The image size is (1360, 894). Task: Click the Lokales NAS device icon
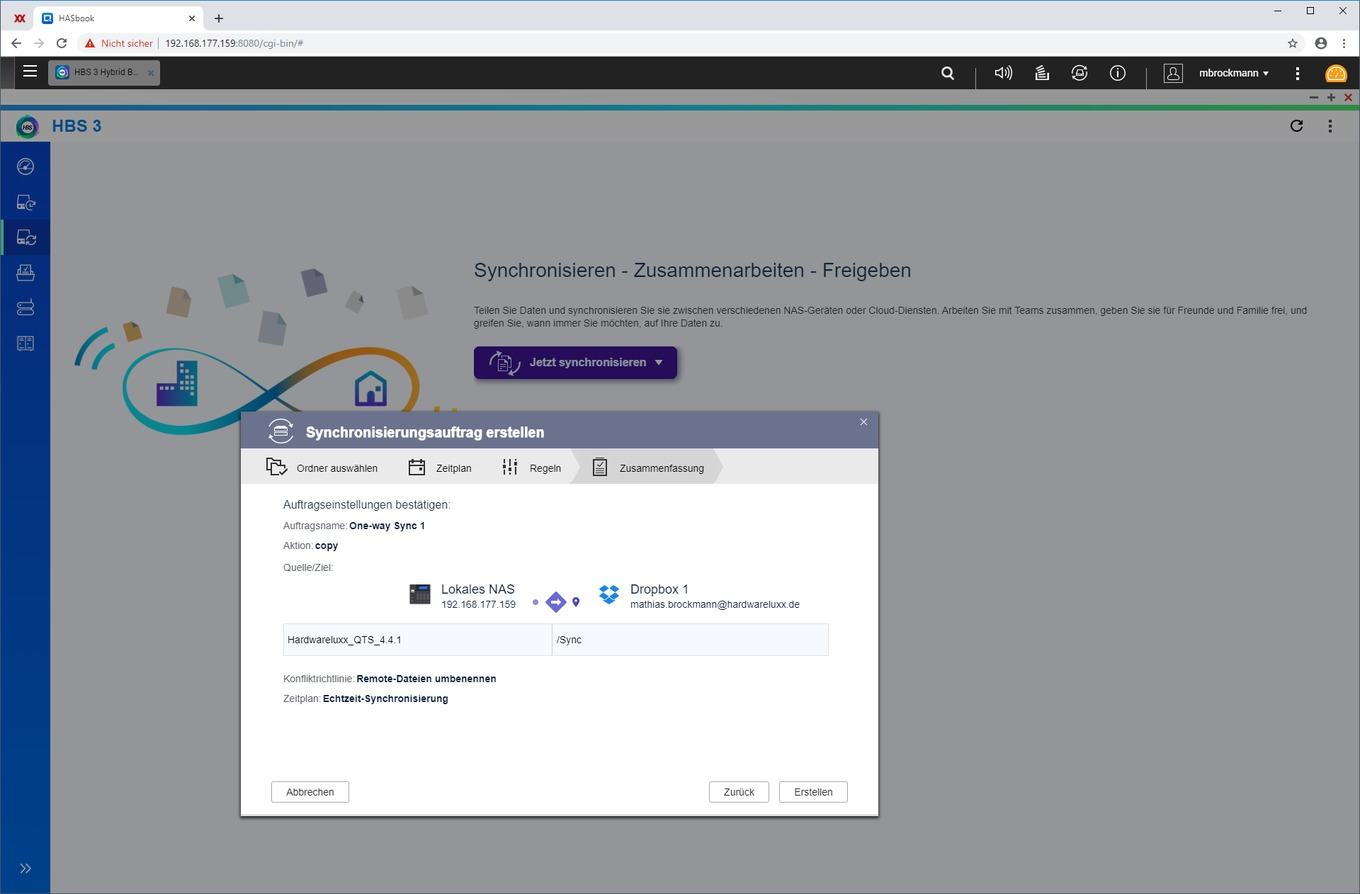420,594
